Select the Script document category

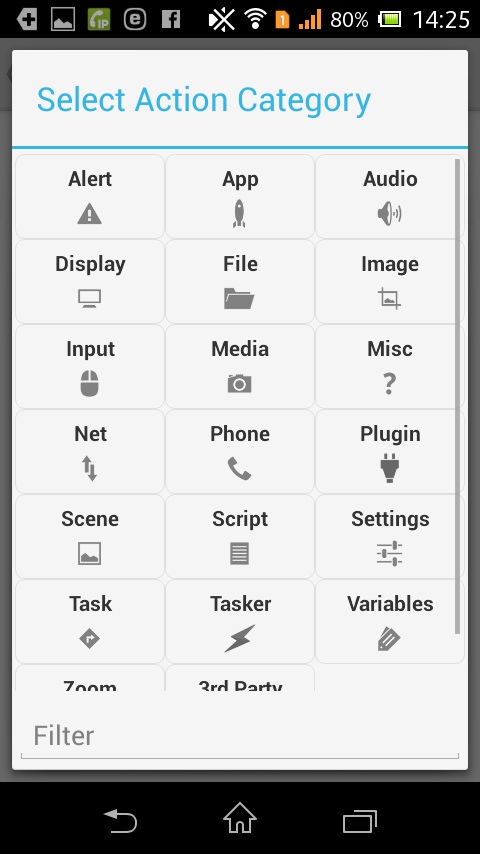[x=240, y=536]
